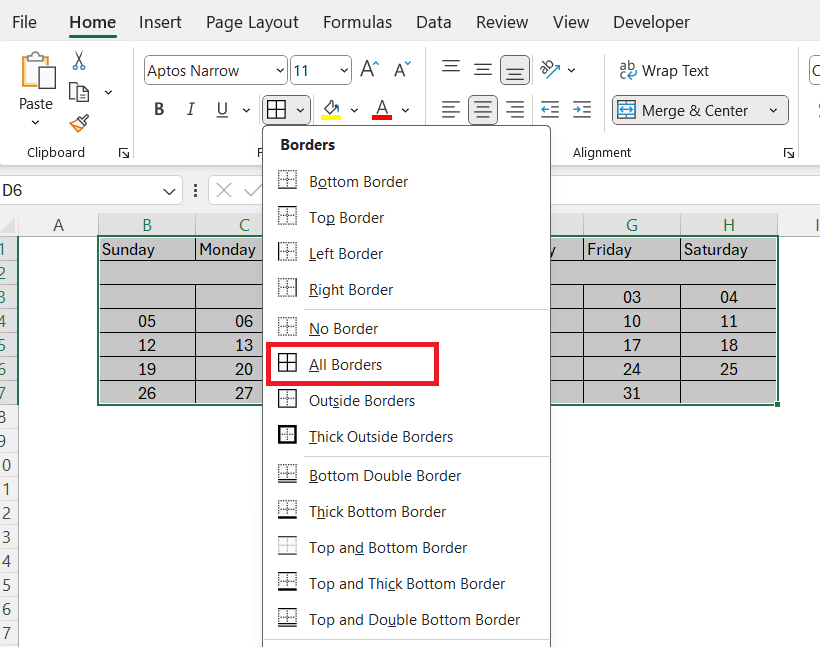Toggle Bottom Align button

[x=515, y=70]
